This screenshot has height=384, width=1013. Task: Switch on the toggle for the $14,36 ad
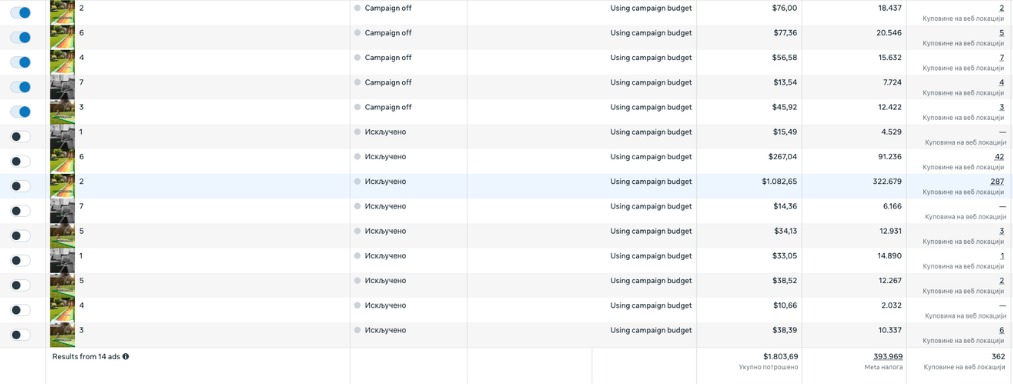20,211
